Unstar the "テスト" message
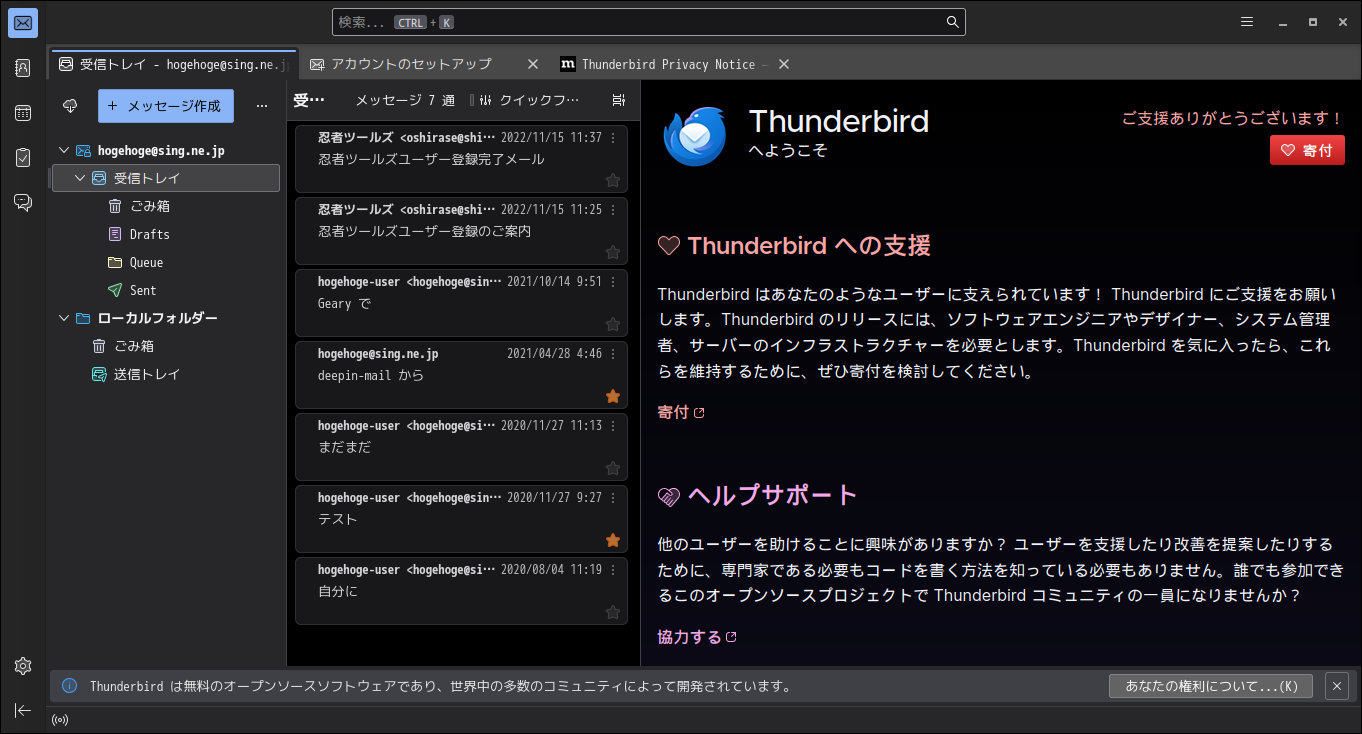The width and height of the screenshot is (1362, 734). [x=613, y=542]
